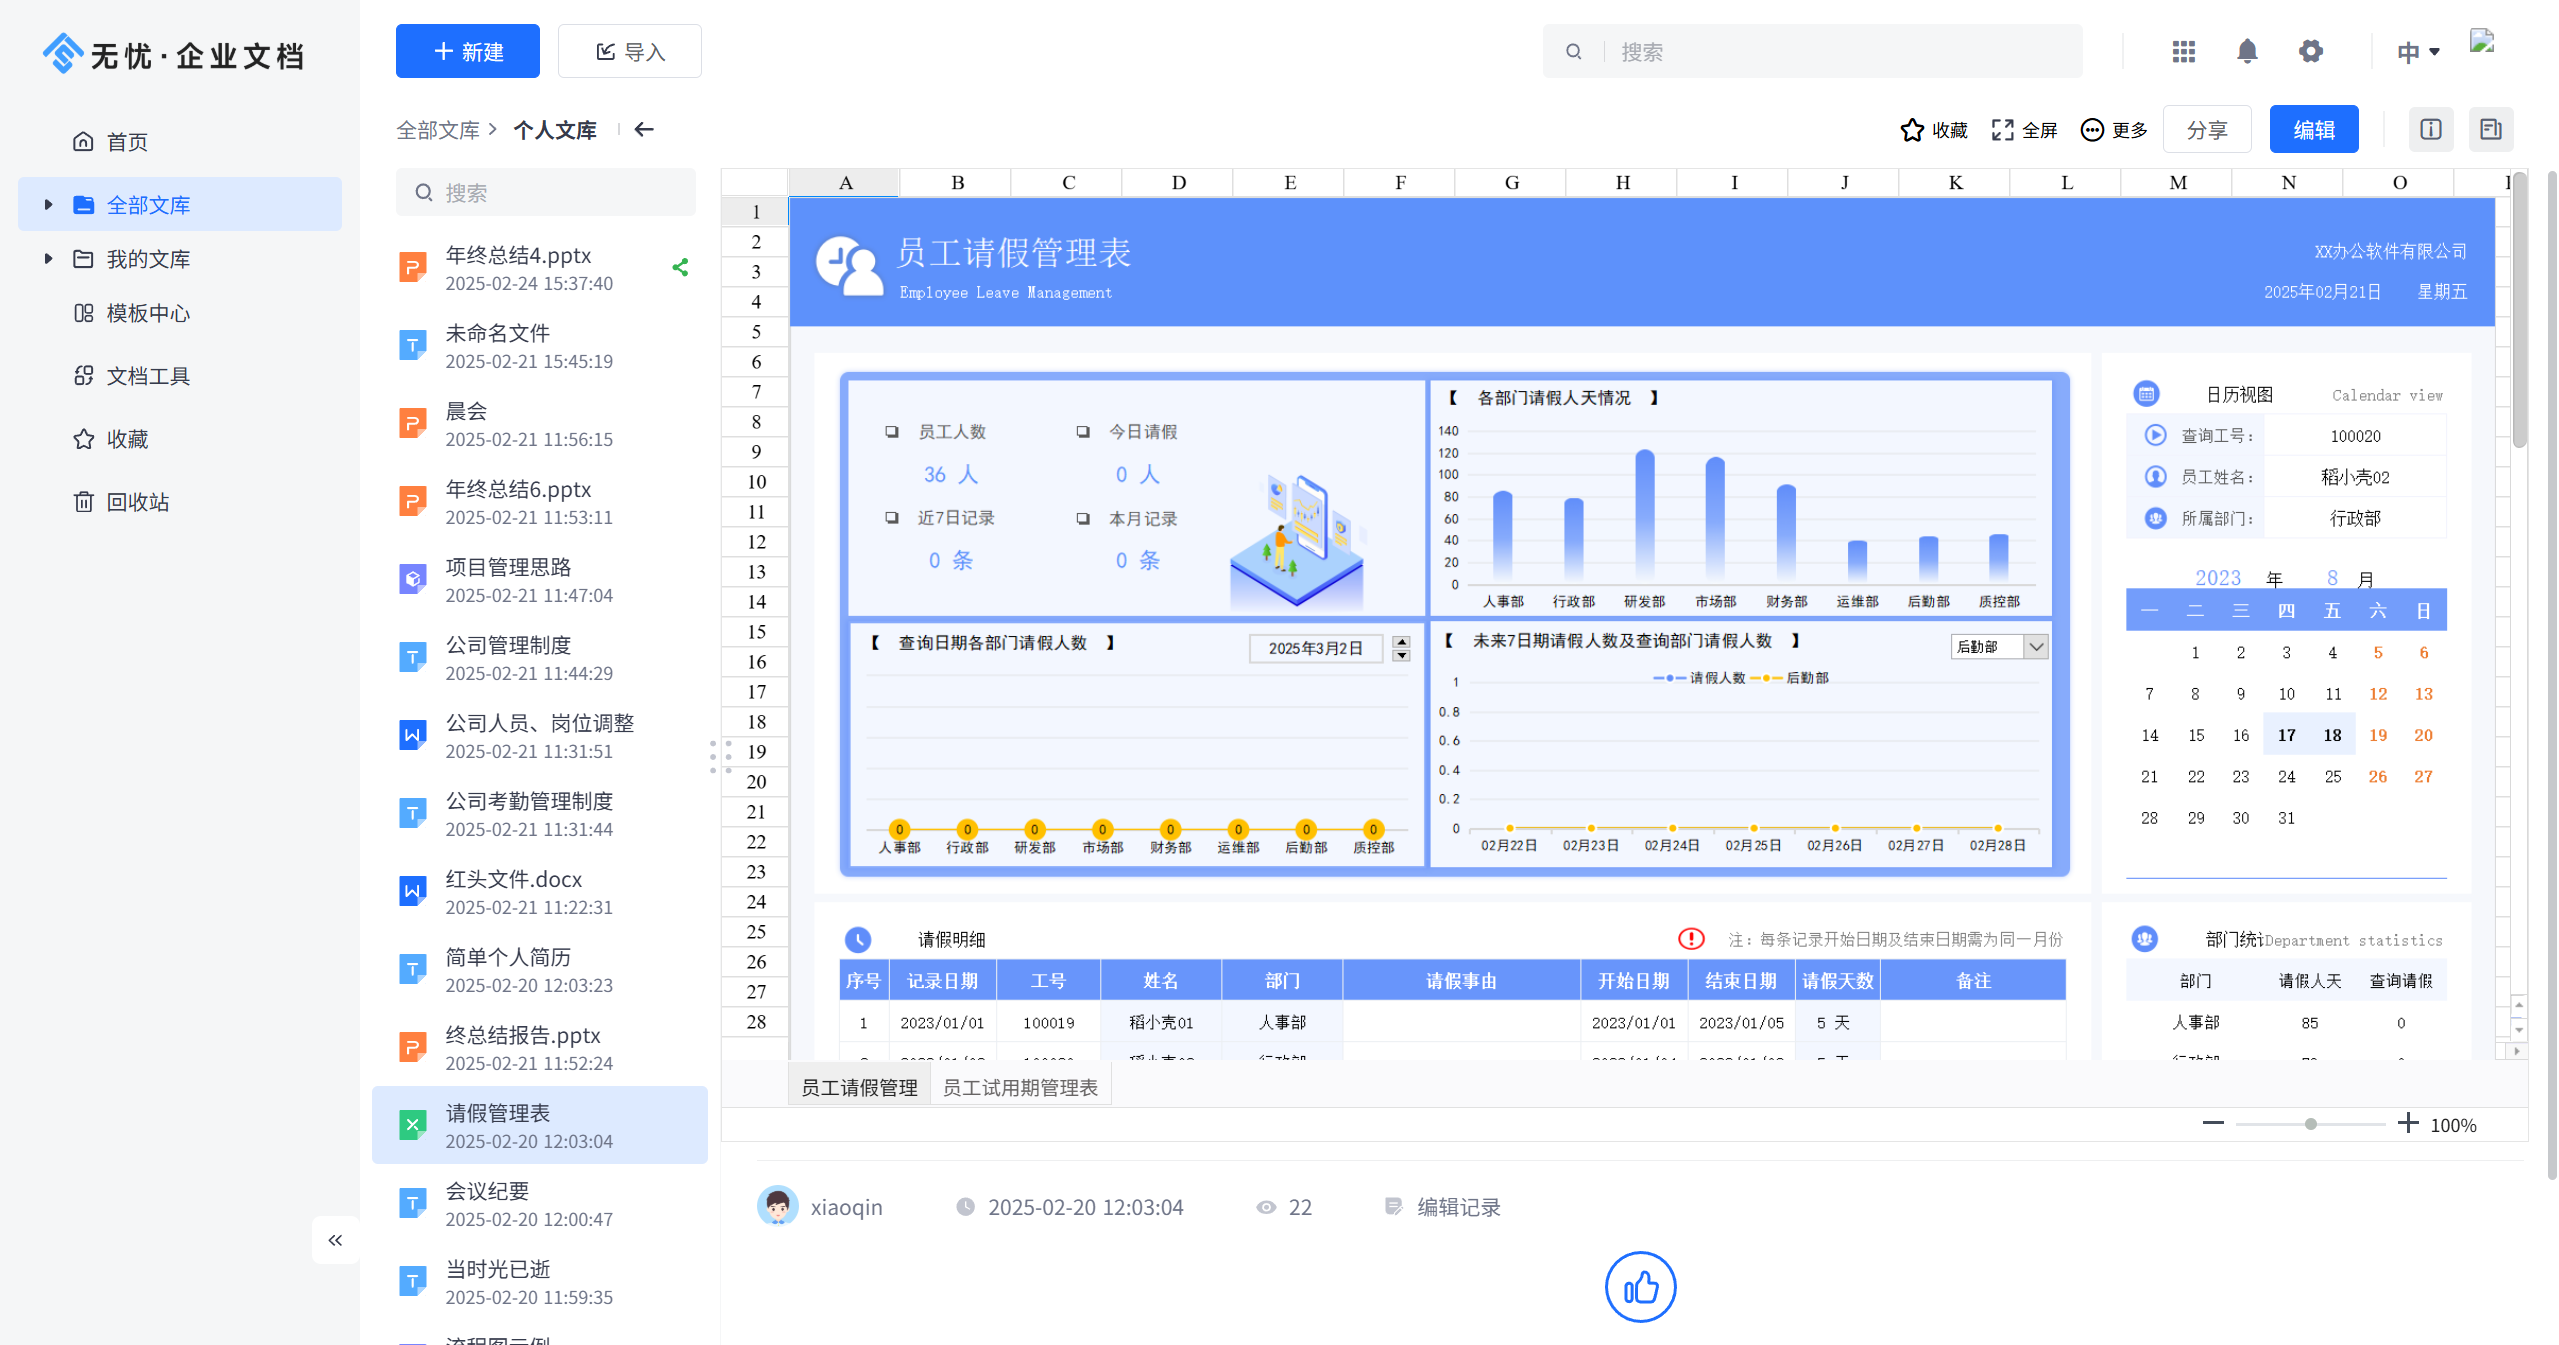Open the apps grid icon
The width and height of the screenshot is (2559, 1345).
(x=2183, y=51)
